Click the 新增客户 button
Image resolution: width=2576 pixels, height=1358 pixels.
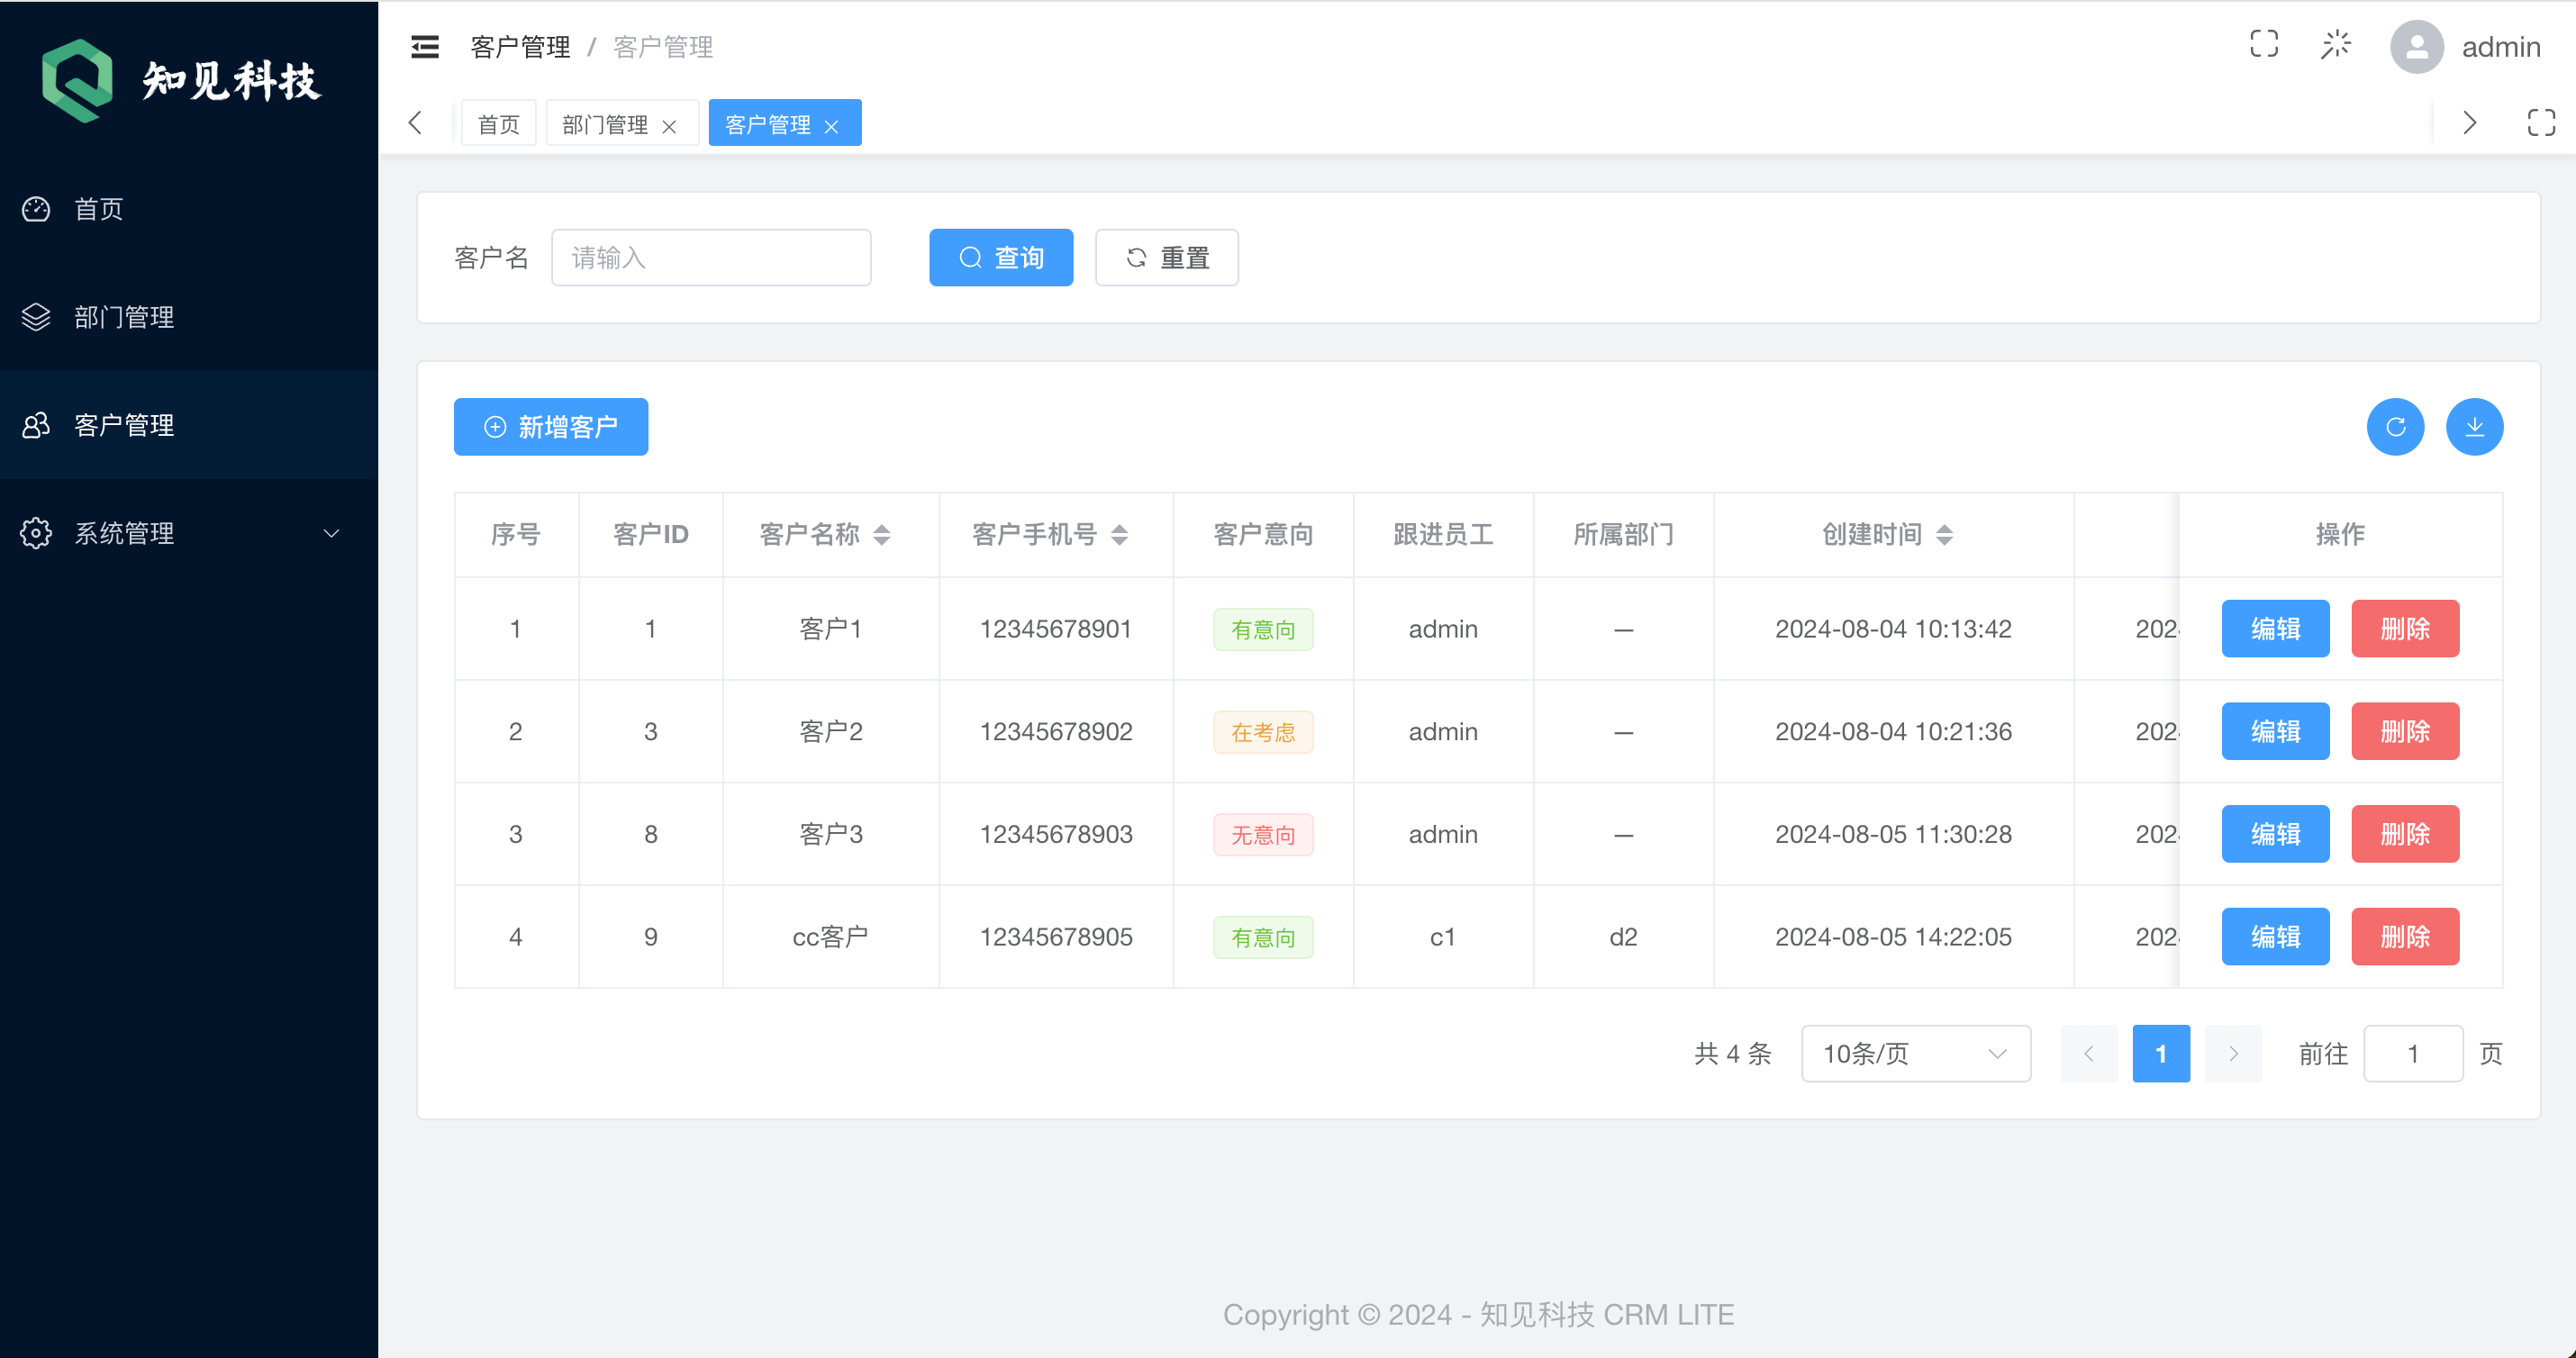[x=551, y=427]
